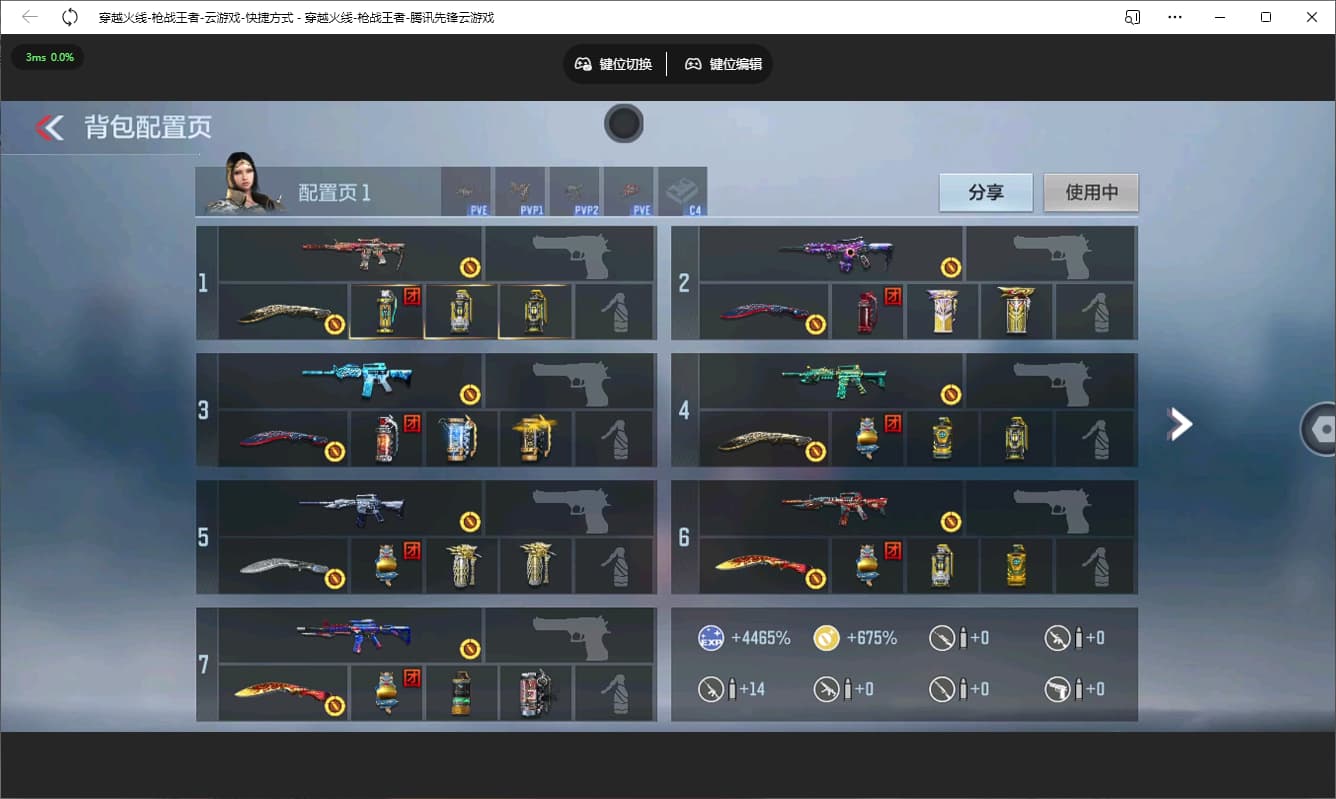Select the empty pistol slot in loadout 5

(569, 508)
